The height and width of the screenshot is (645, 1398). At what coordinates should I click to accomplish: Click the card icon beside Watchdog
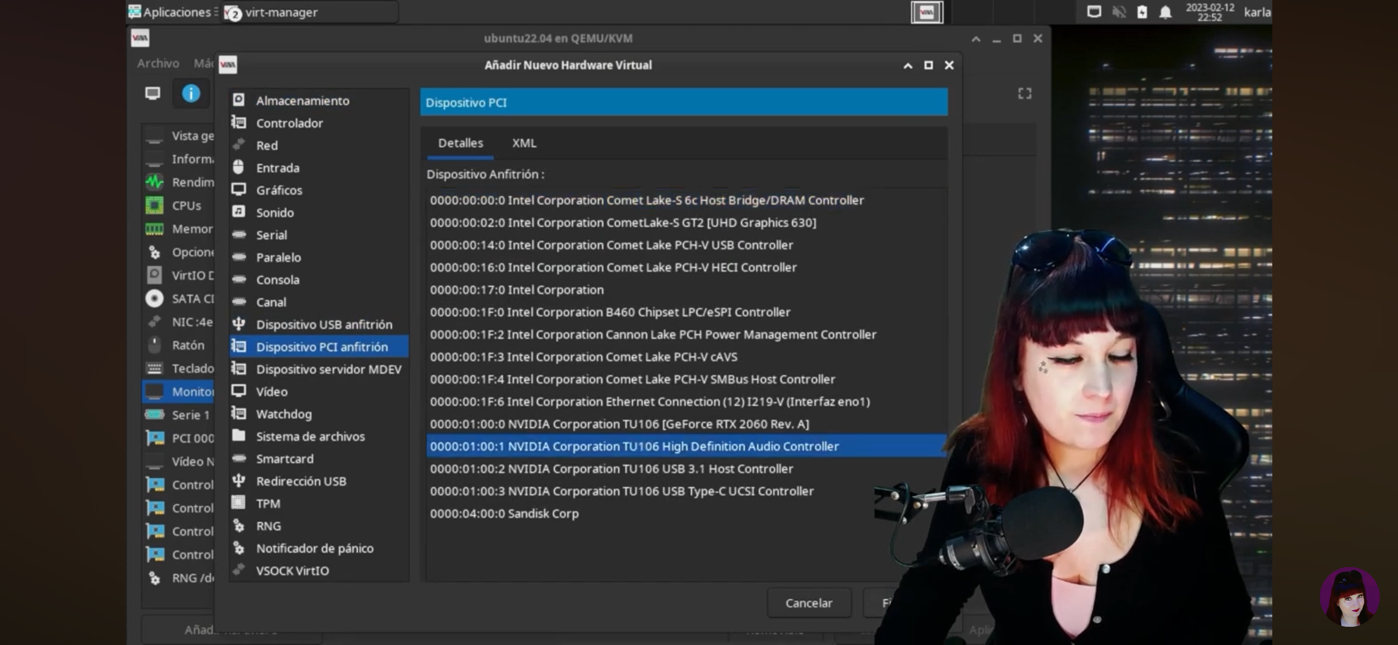pyautogui.click(x=239, y=413)
